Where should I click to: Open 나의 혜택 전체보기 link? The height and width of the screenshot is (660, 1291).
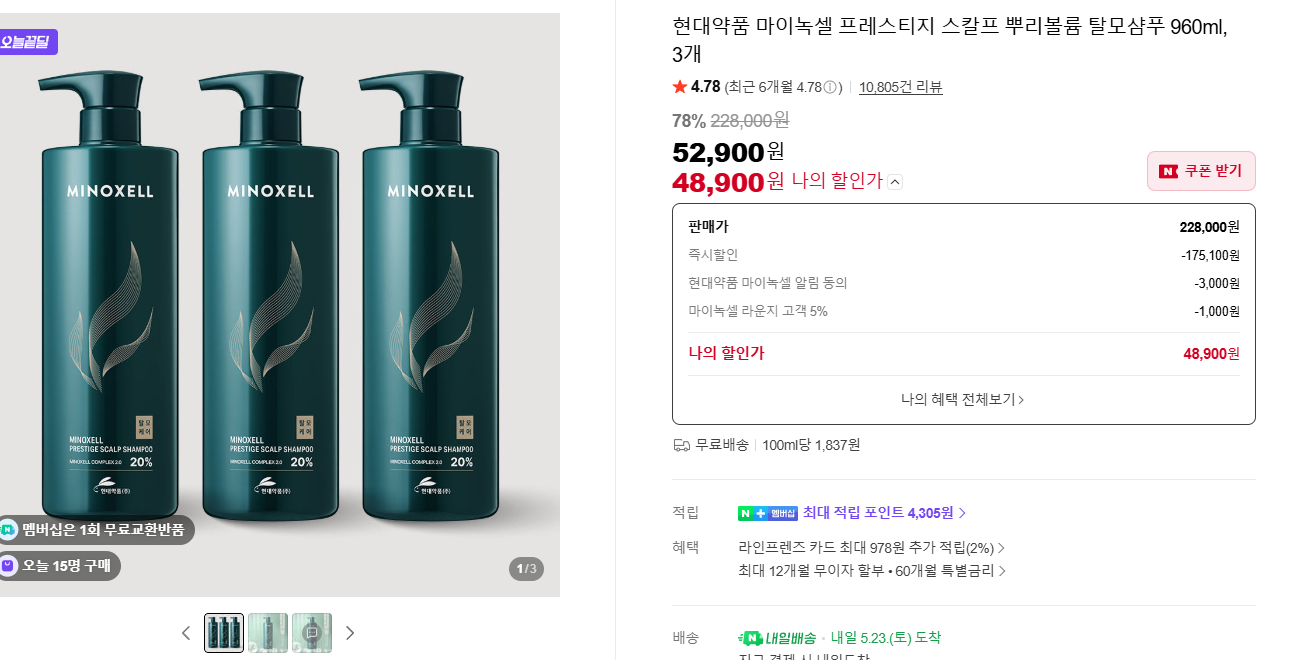pos(963,399)
